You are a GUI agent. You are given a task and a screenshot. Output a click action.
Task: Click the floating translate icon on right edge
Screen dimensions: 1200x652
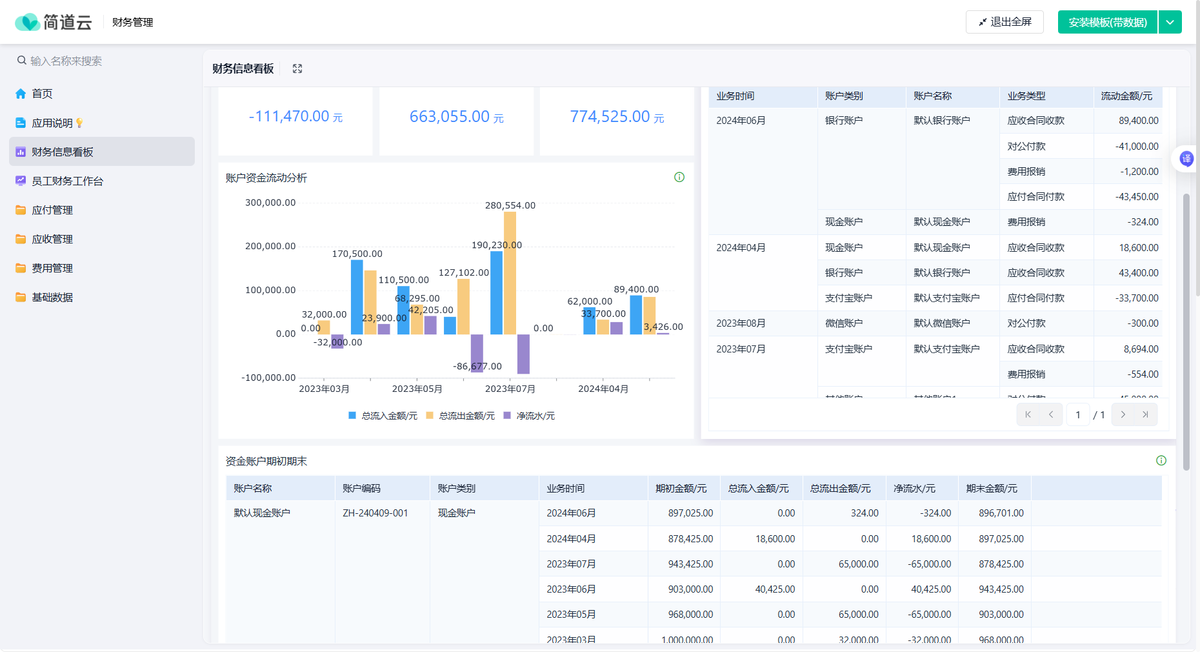[1186, 159]
